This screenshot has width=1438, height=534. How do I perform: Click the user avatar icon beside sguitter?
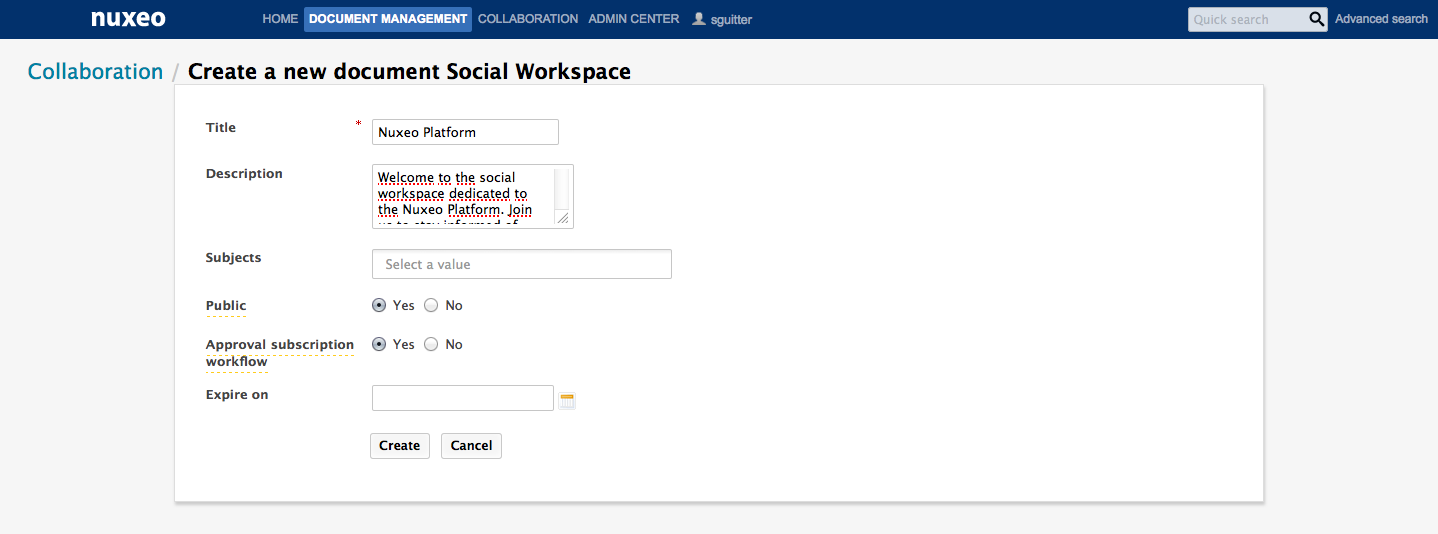pos(699,19)
